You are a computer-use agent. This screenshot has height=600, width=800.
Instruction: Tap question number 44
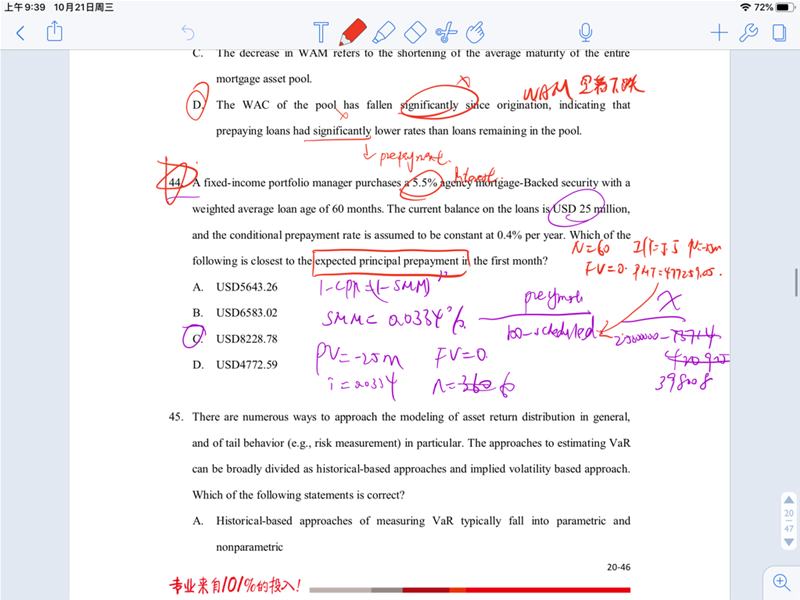click(x=175, y=183)
